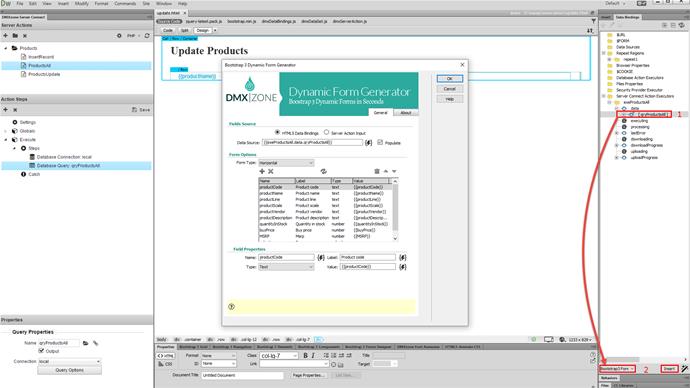This screenshot has height=388, width=690.
Task: Switch to the About tab
Action: (x=405, y=113)
